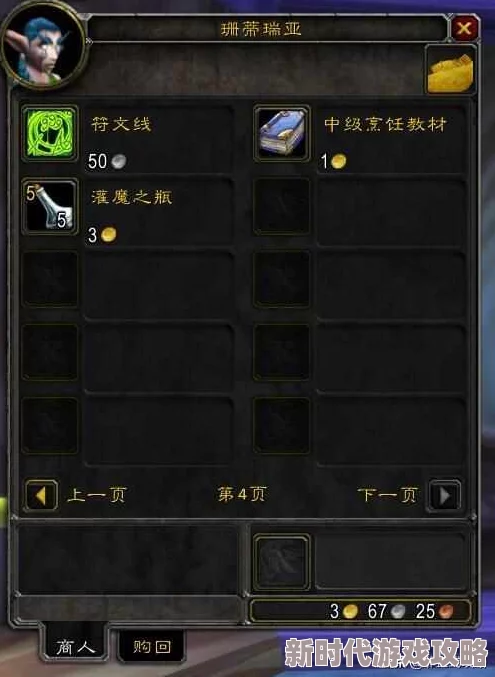Click the buyback item slot icon
495x677 pixels.
coord(282,562)
